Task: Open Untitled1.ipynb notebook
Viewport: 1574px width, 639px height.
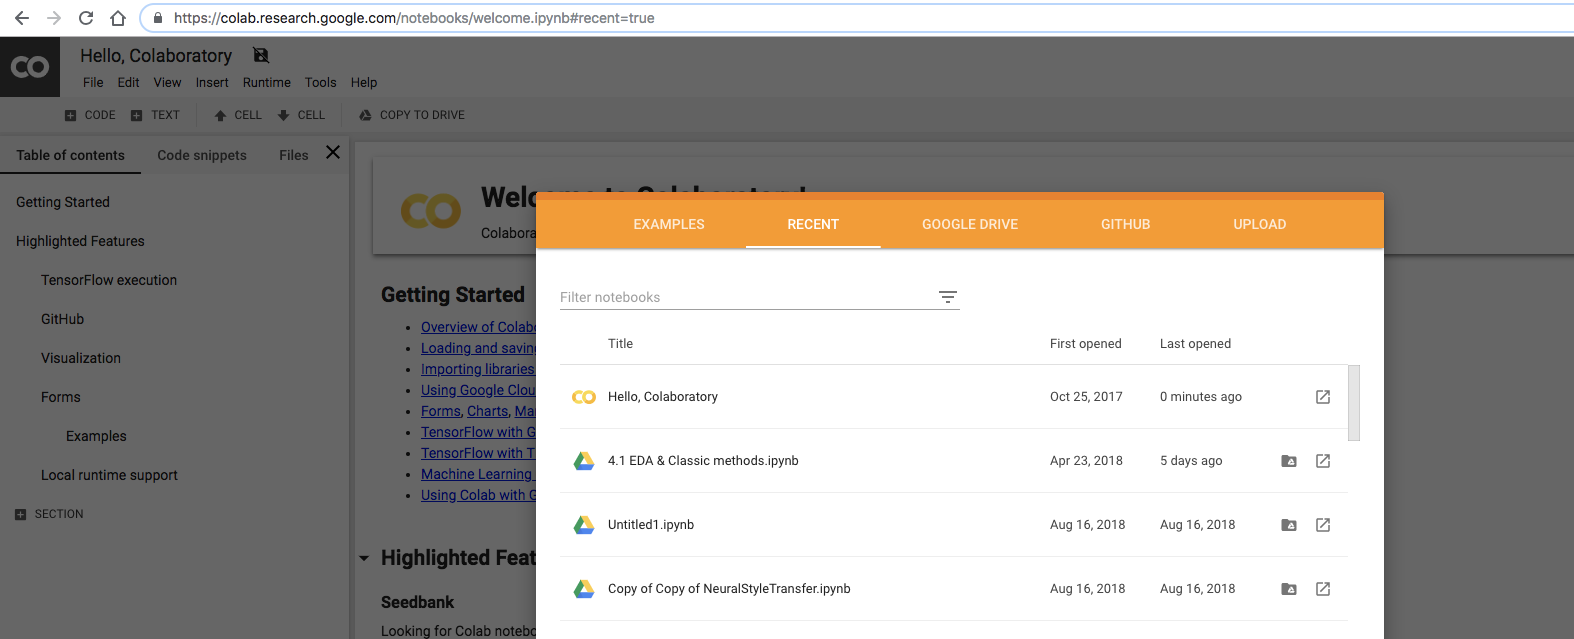Action: pos(651,525)
